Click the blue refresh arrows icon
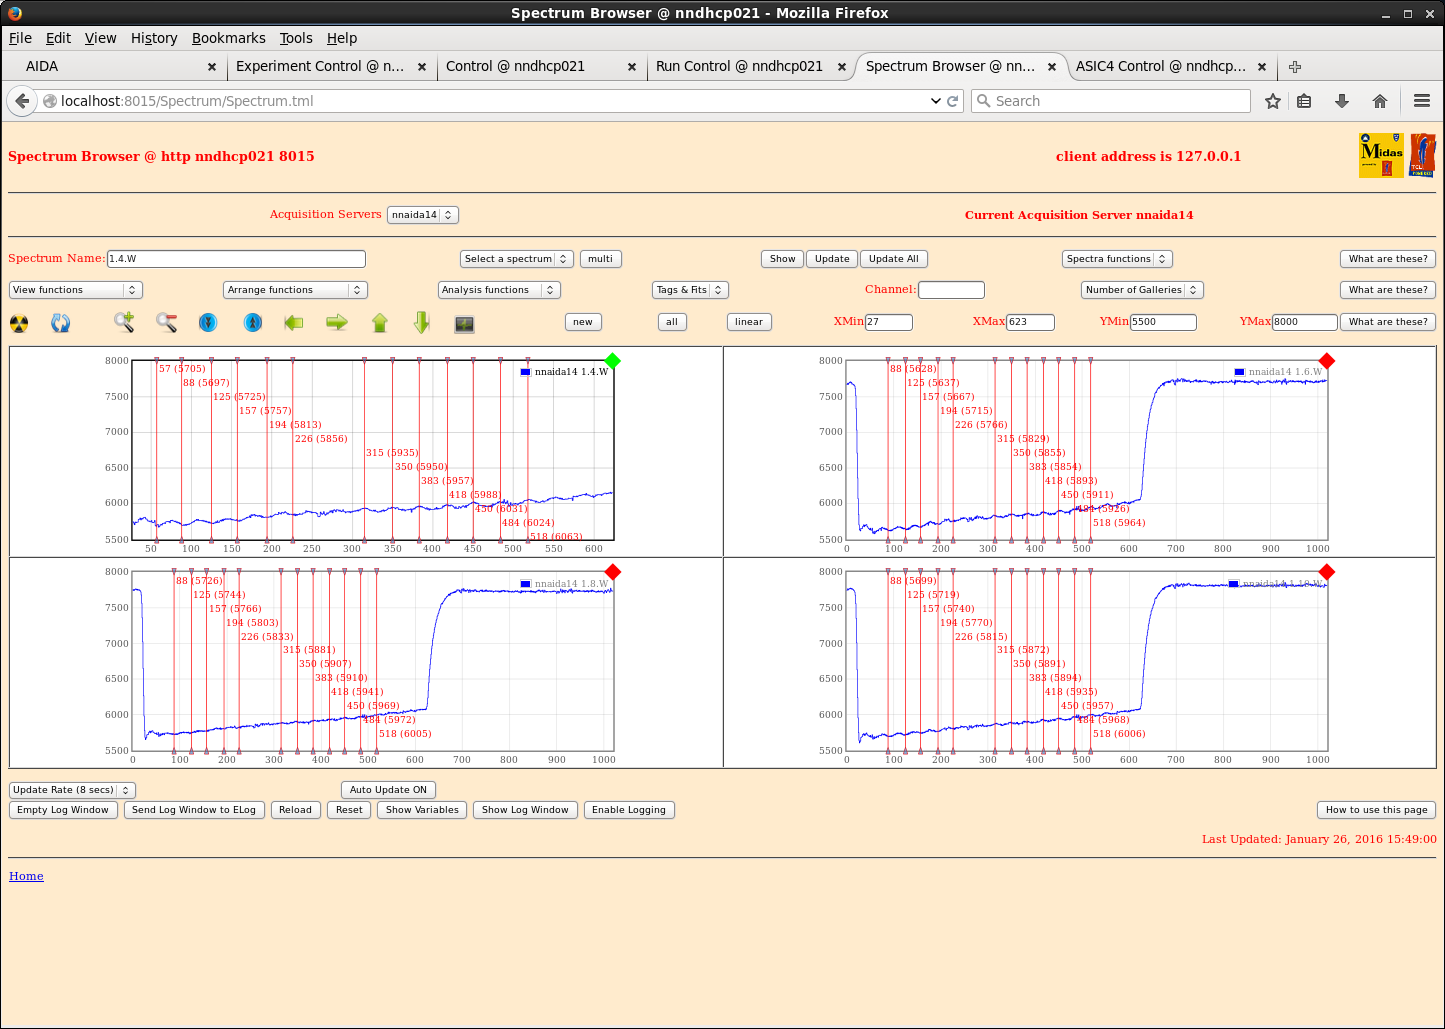This screenshot has width=1445, height=1029. tap(61, 323)
